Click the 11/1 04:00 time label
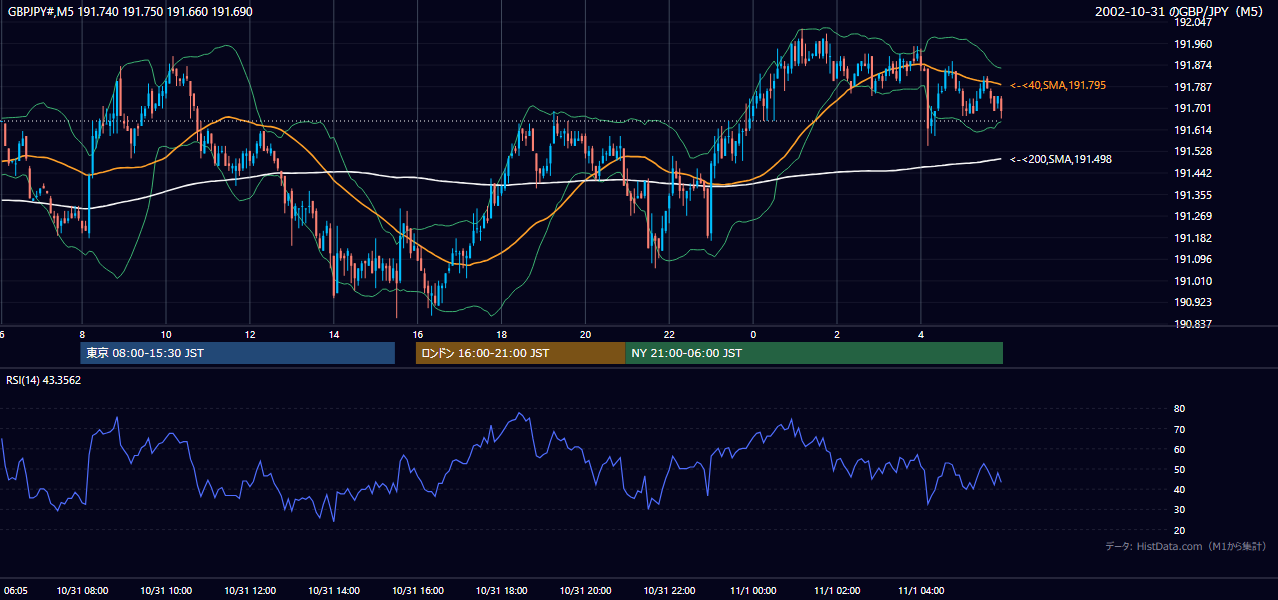This screenshot has width=1278, height=600. point(921,591)
